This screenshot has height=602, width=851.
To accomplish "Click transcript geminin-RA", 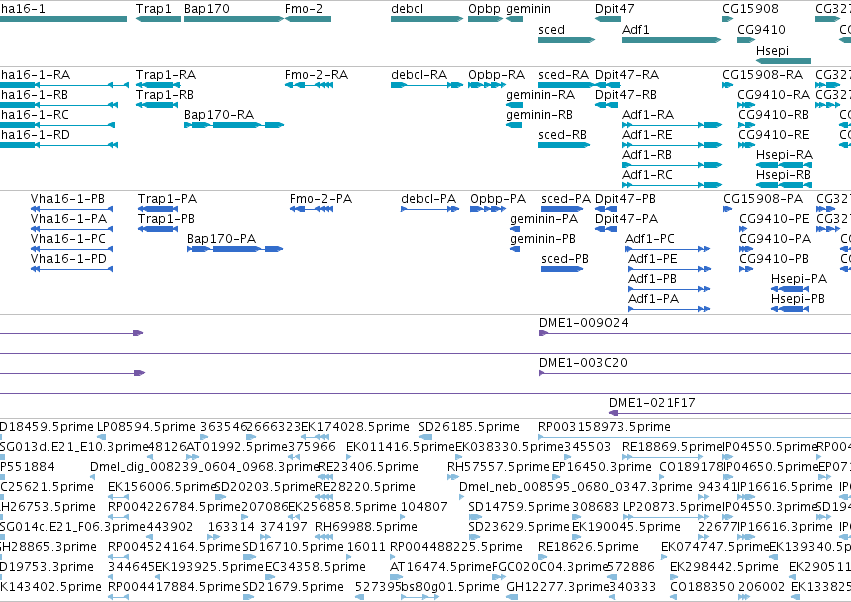I will [x=515, y=105].
